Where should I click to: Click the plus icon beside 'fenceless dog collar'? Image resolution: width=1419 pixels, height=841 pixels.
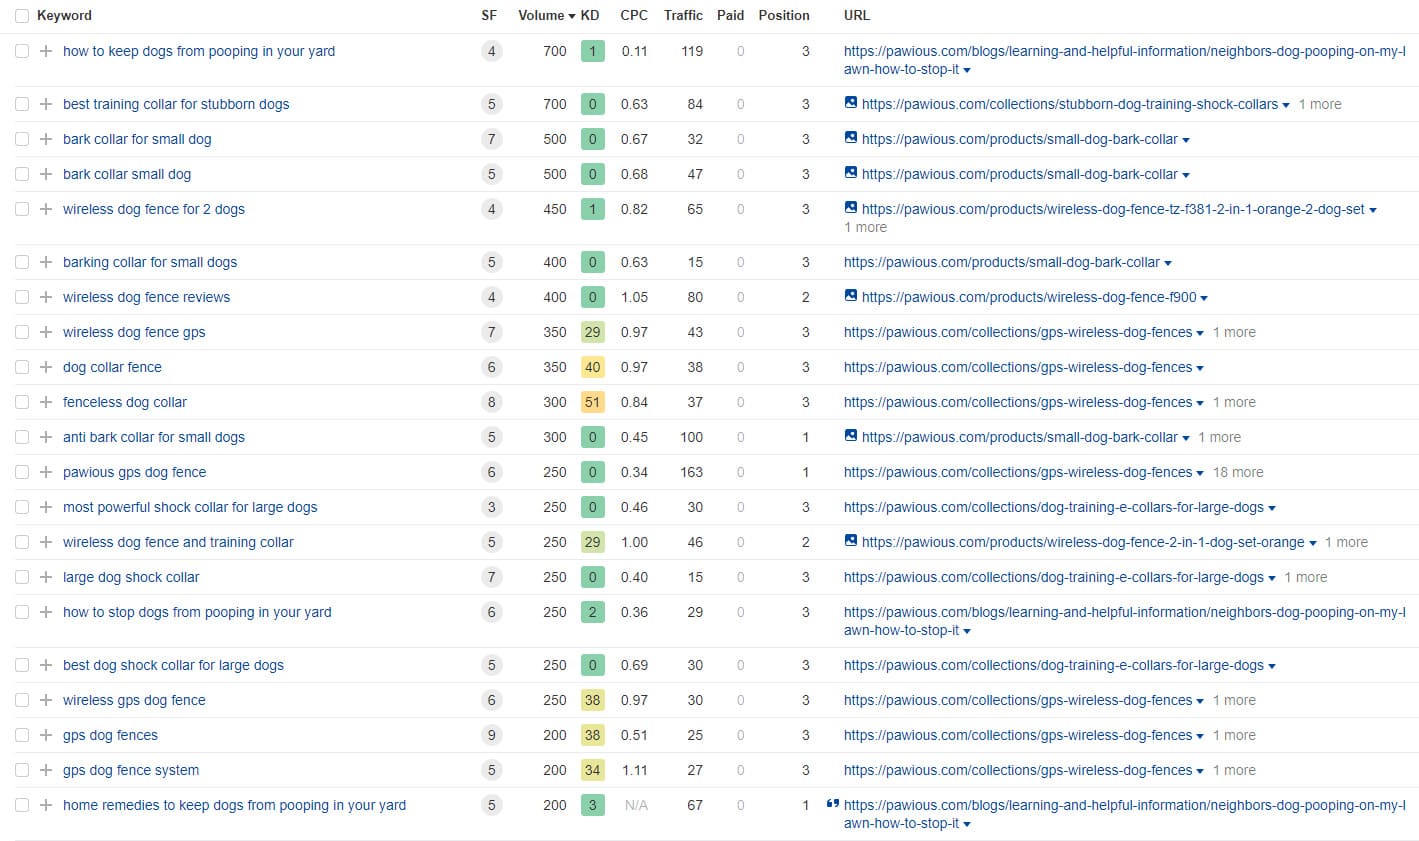pyautogui.click(x=46, y=402)
